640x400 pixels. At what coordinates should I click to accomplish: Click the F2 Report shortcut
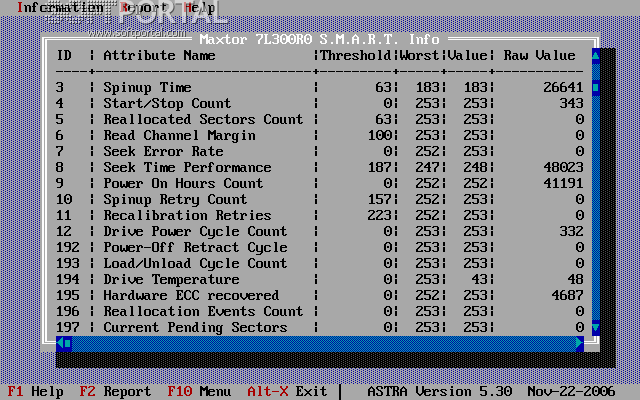tap(115, 391)
